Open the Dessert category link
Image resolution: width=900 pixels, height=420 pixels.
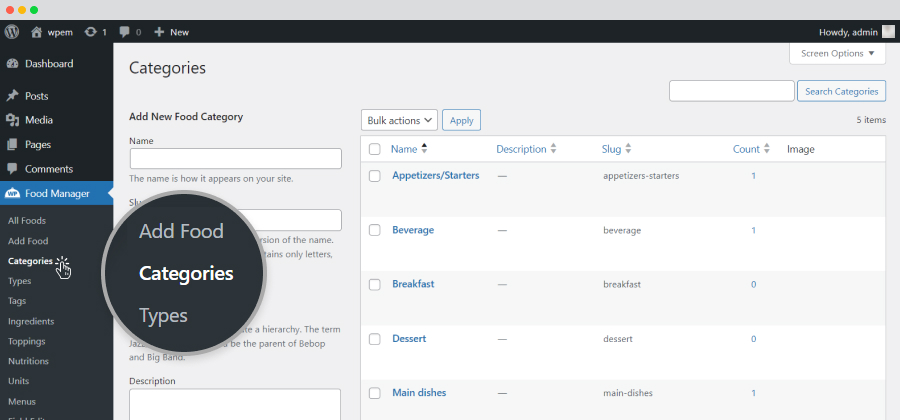(x=409, y=339)
